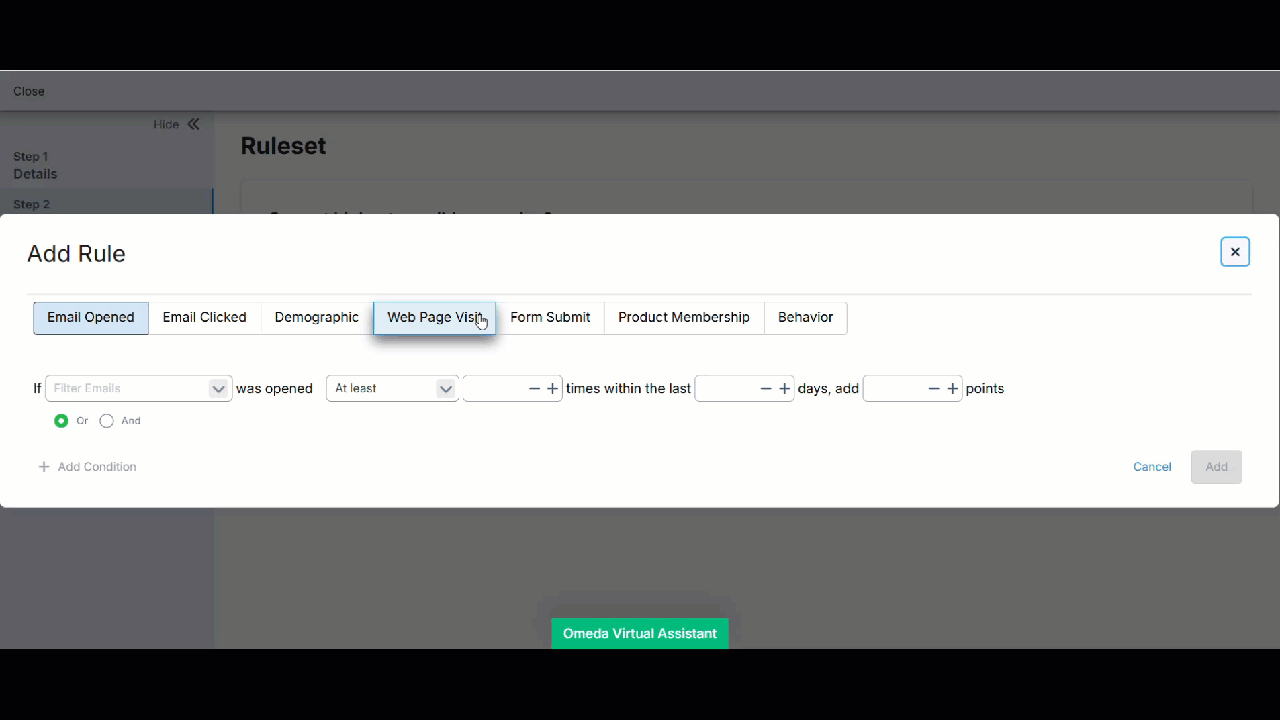Select the And radio button
This screenshot has width=1280, height=720.
pyautogui.click(x=107, y=421)
